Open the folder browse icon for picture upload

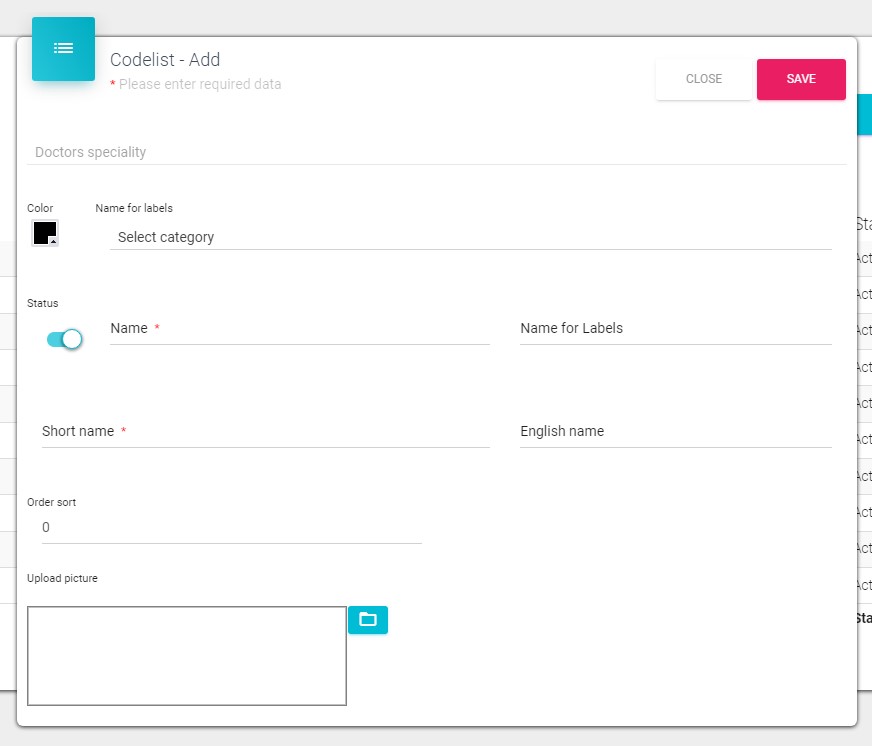pyautogui.click(x=368, y=620)
